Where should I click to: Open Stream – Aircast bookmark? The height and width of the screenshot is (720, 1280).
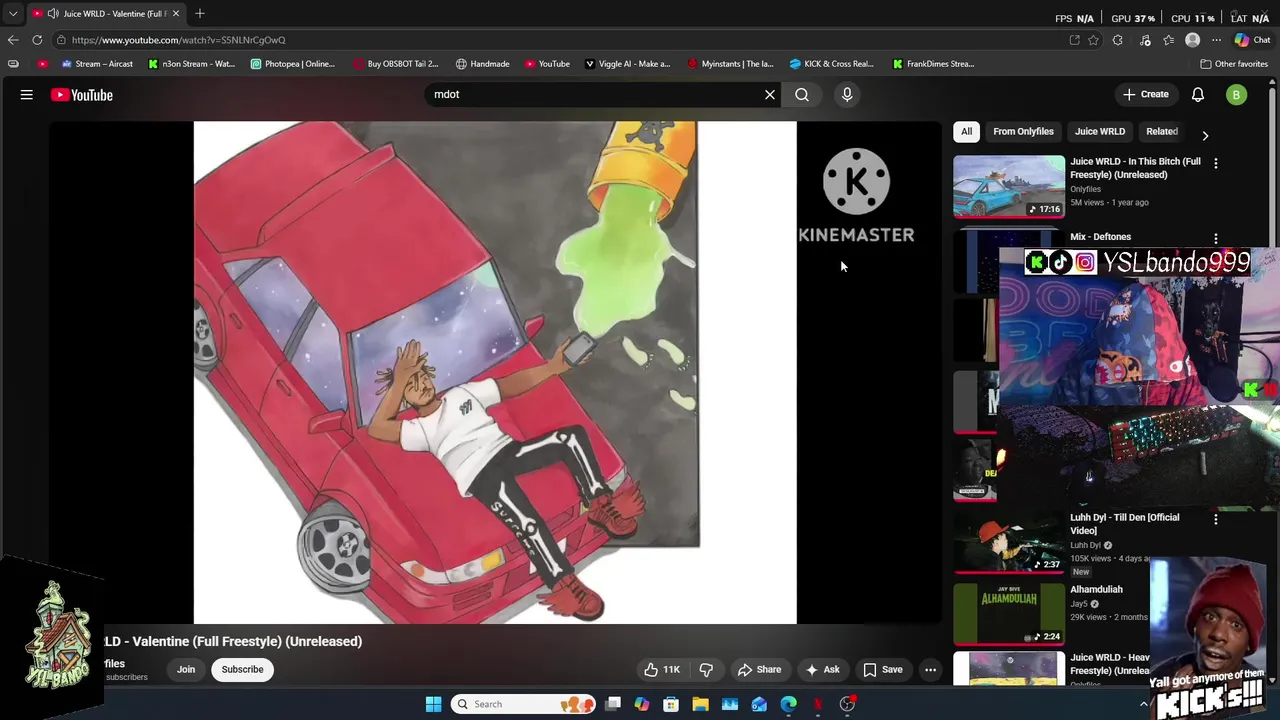(x=97, y=64)
